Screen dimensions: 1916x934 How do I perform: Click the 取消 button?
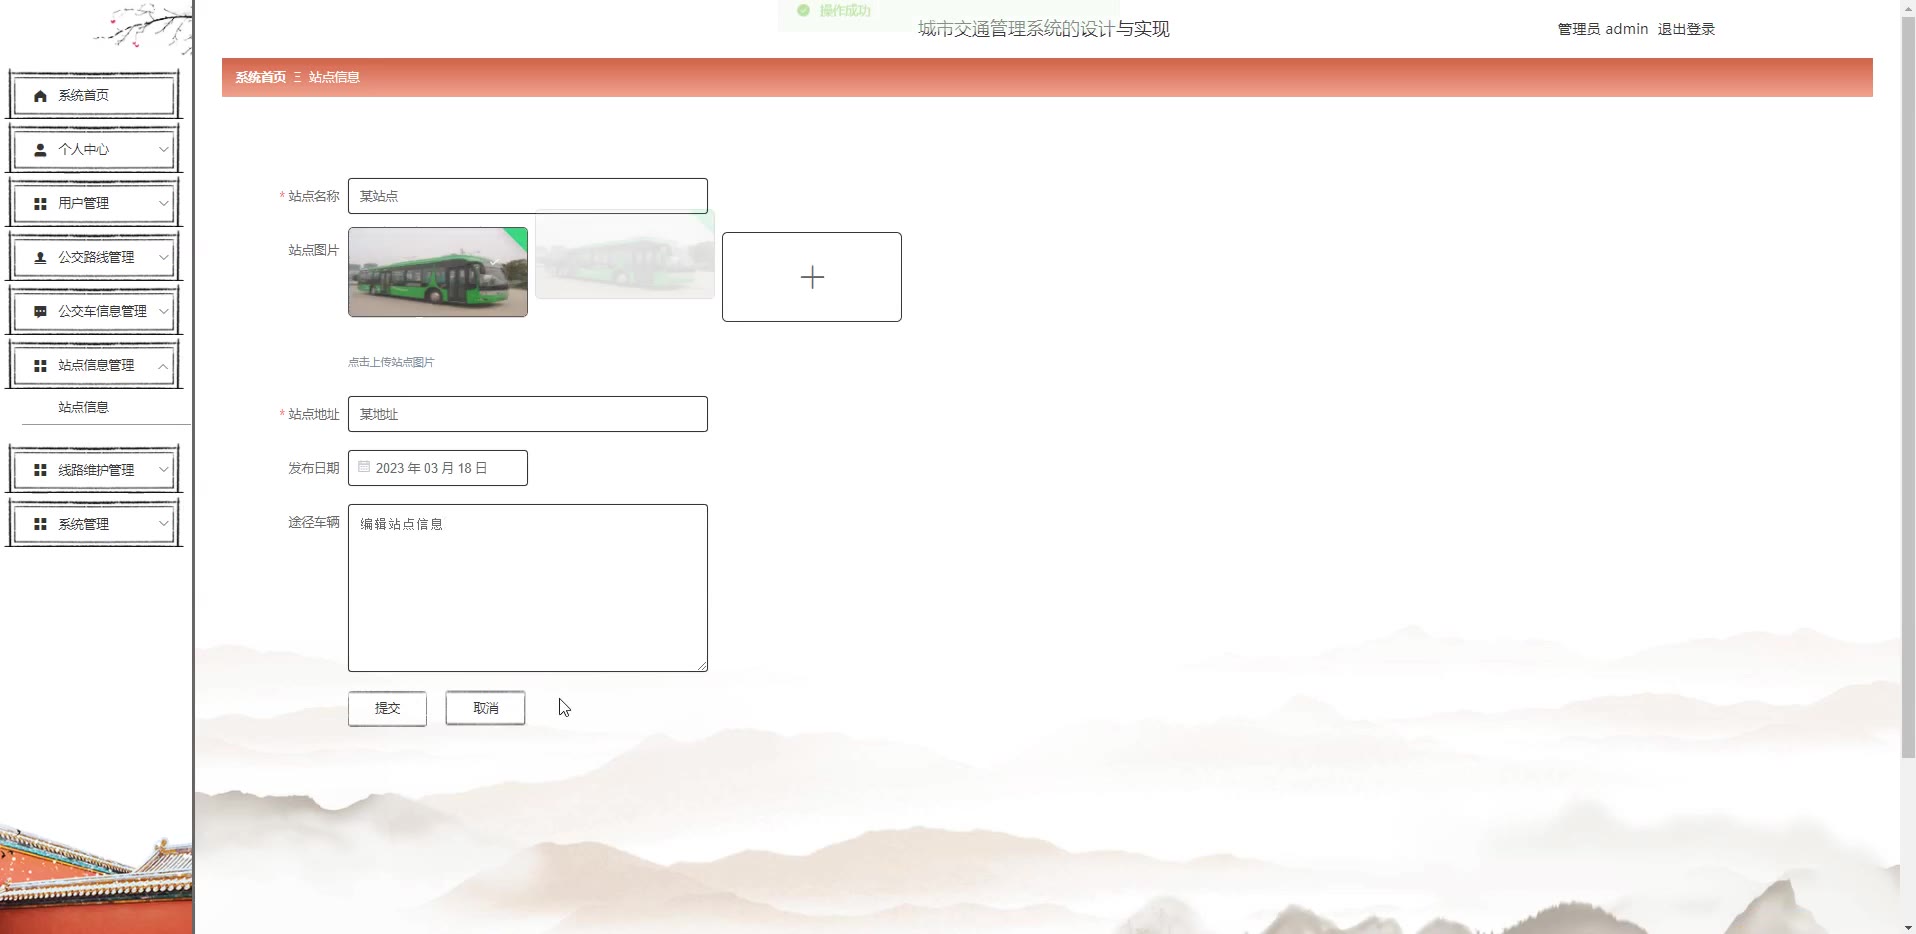485,708
